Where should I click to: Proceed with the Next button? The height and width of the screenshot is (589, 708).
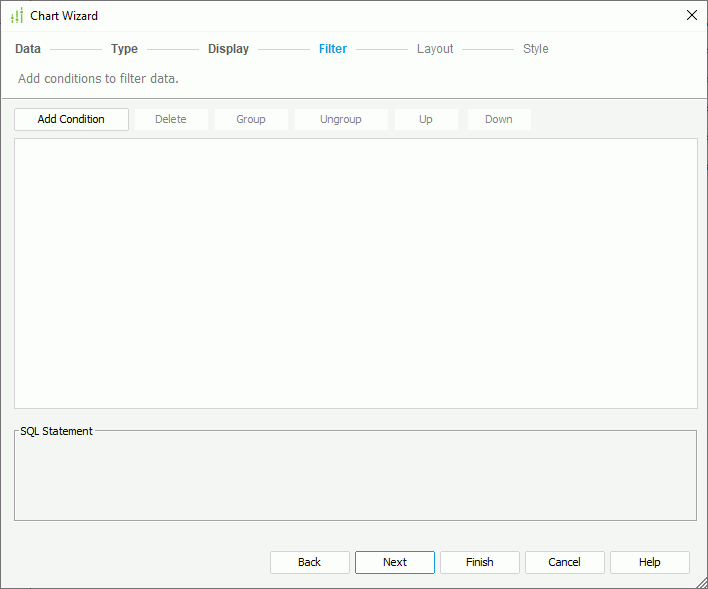(395, 562)
